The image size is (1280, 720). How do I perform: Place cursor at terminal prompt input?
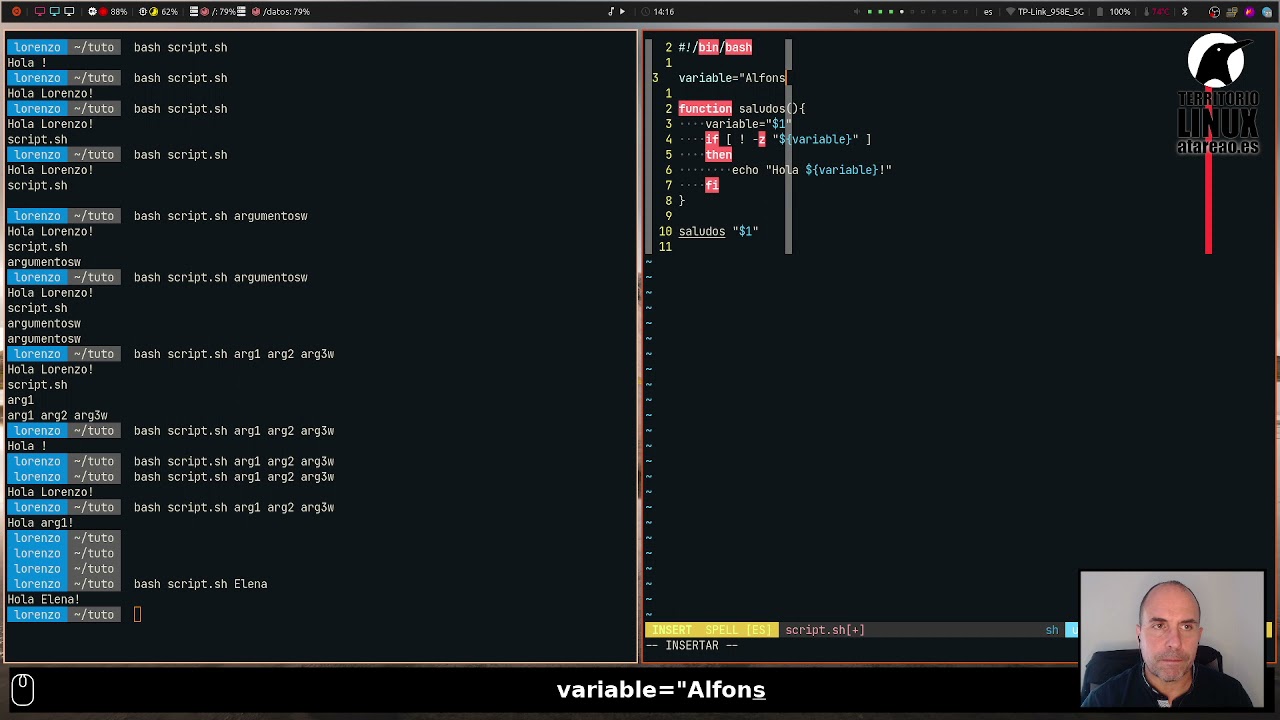coord(138,615)
